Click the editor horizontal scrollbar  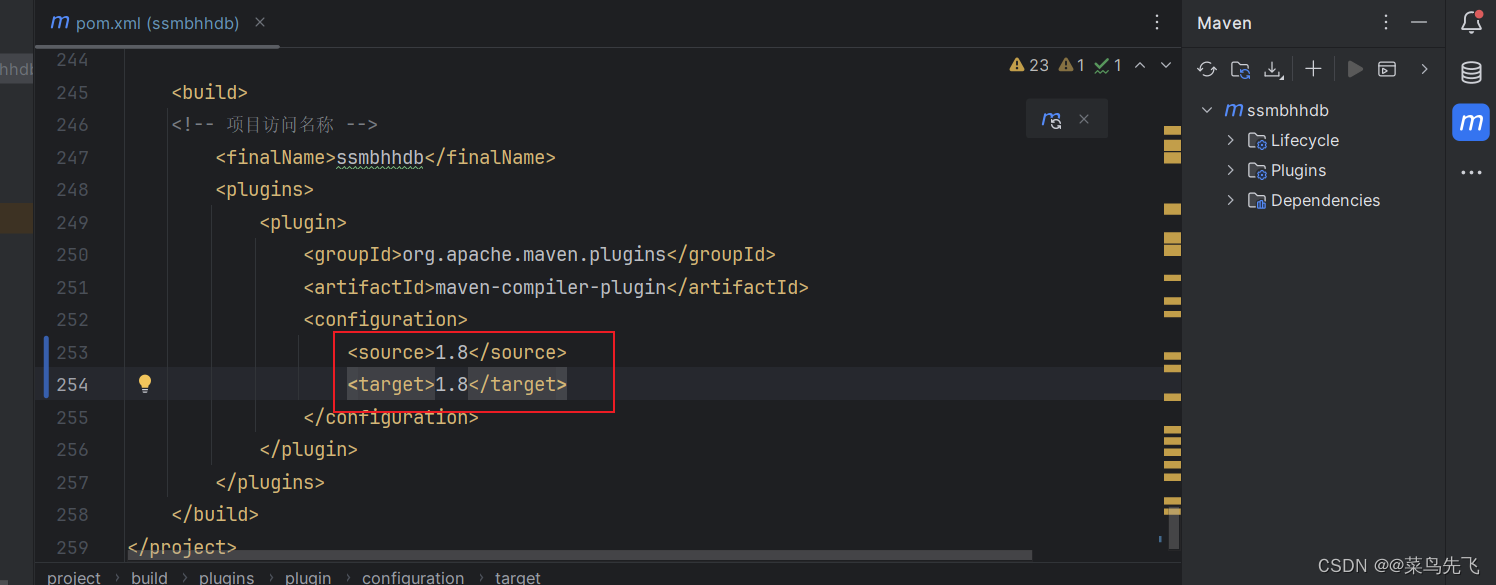(x=581, y=554)
